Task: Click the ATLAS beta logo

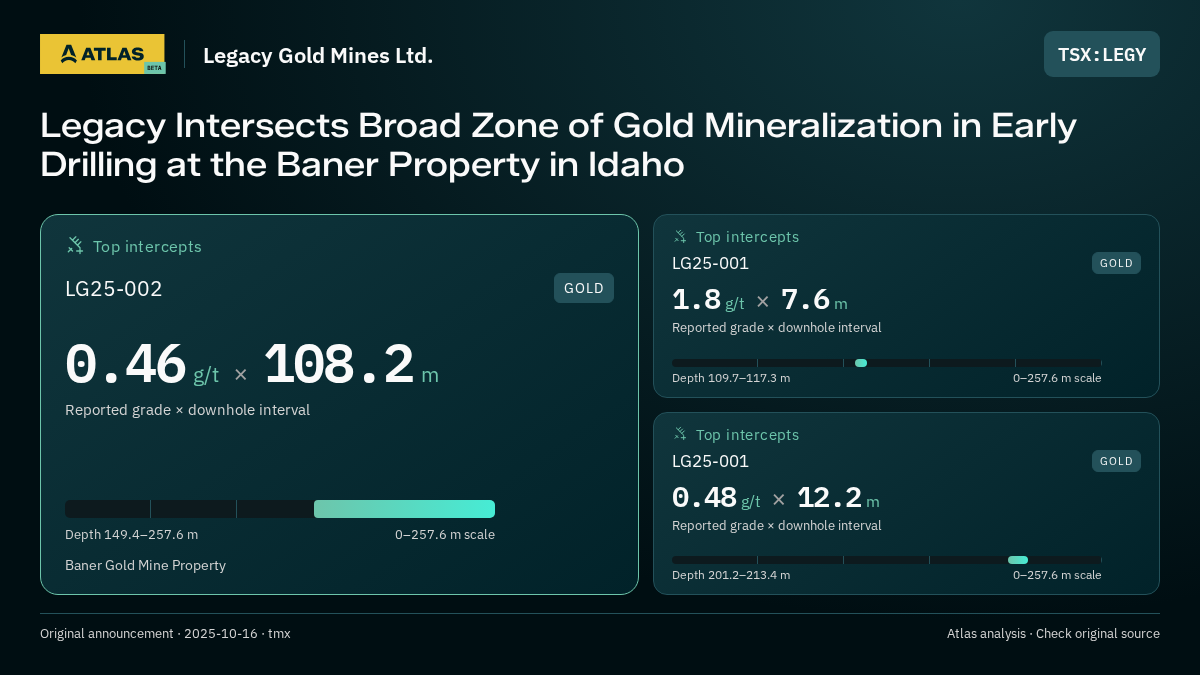Action: (102, 54)
